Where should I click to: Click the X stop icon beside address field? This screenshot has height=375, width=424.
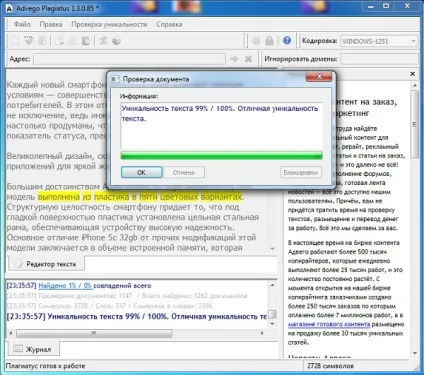click(x=248, y=59)
